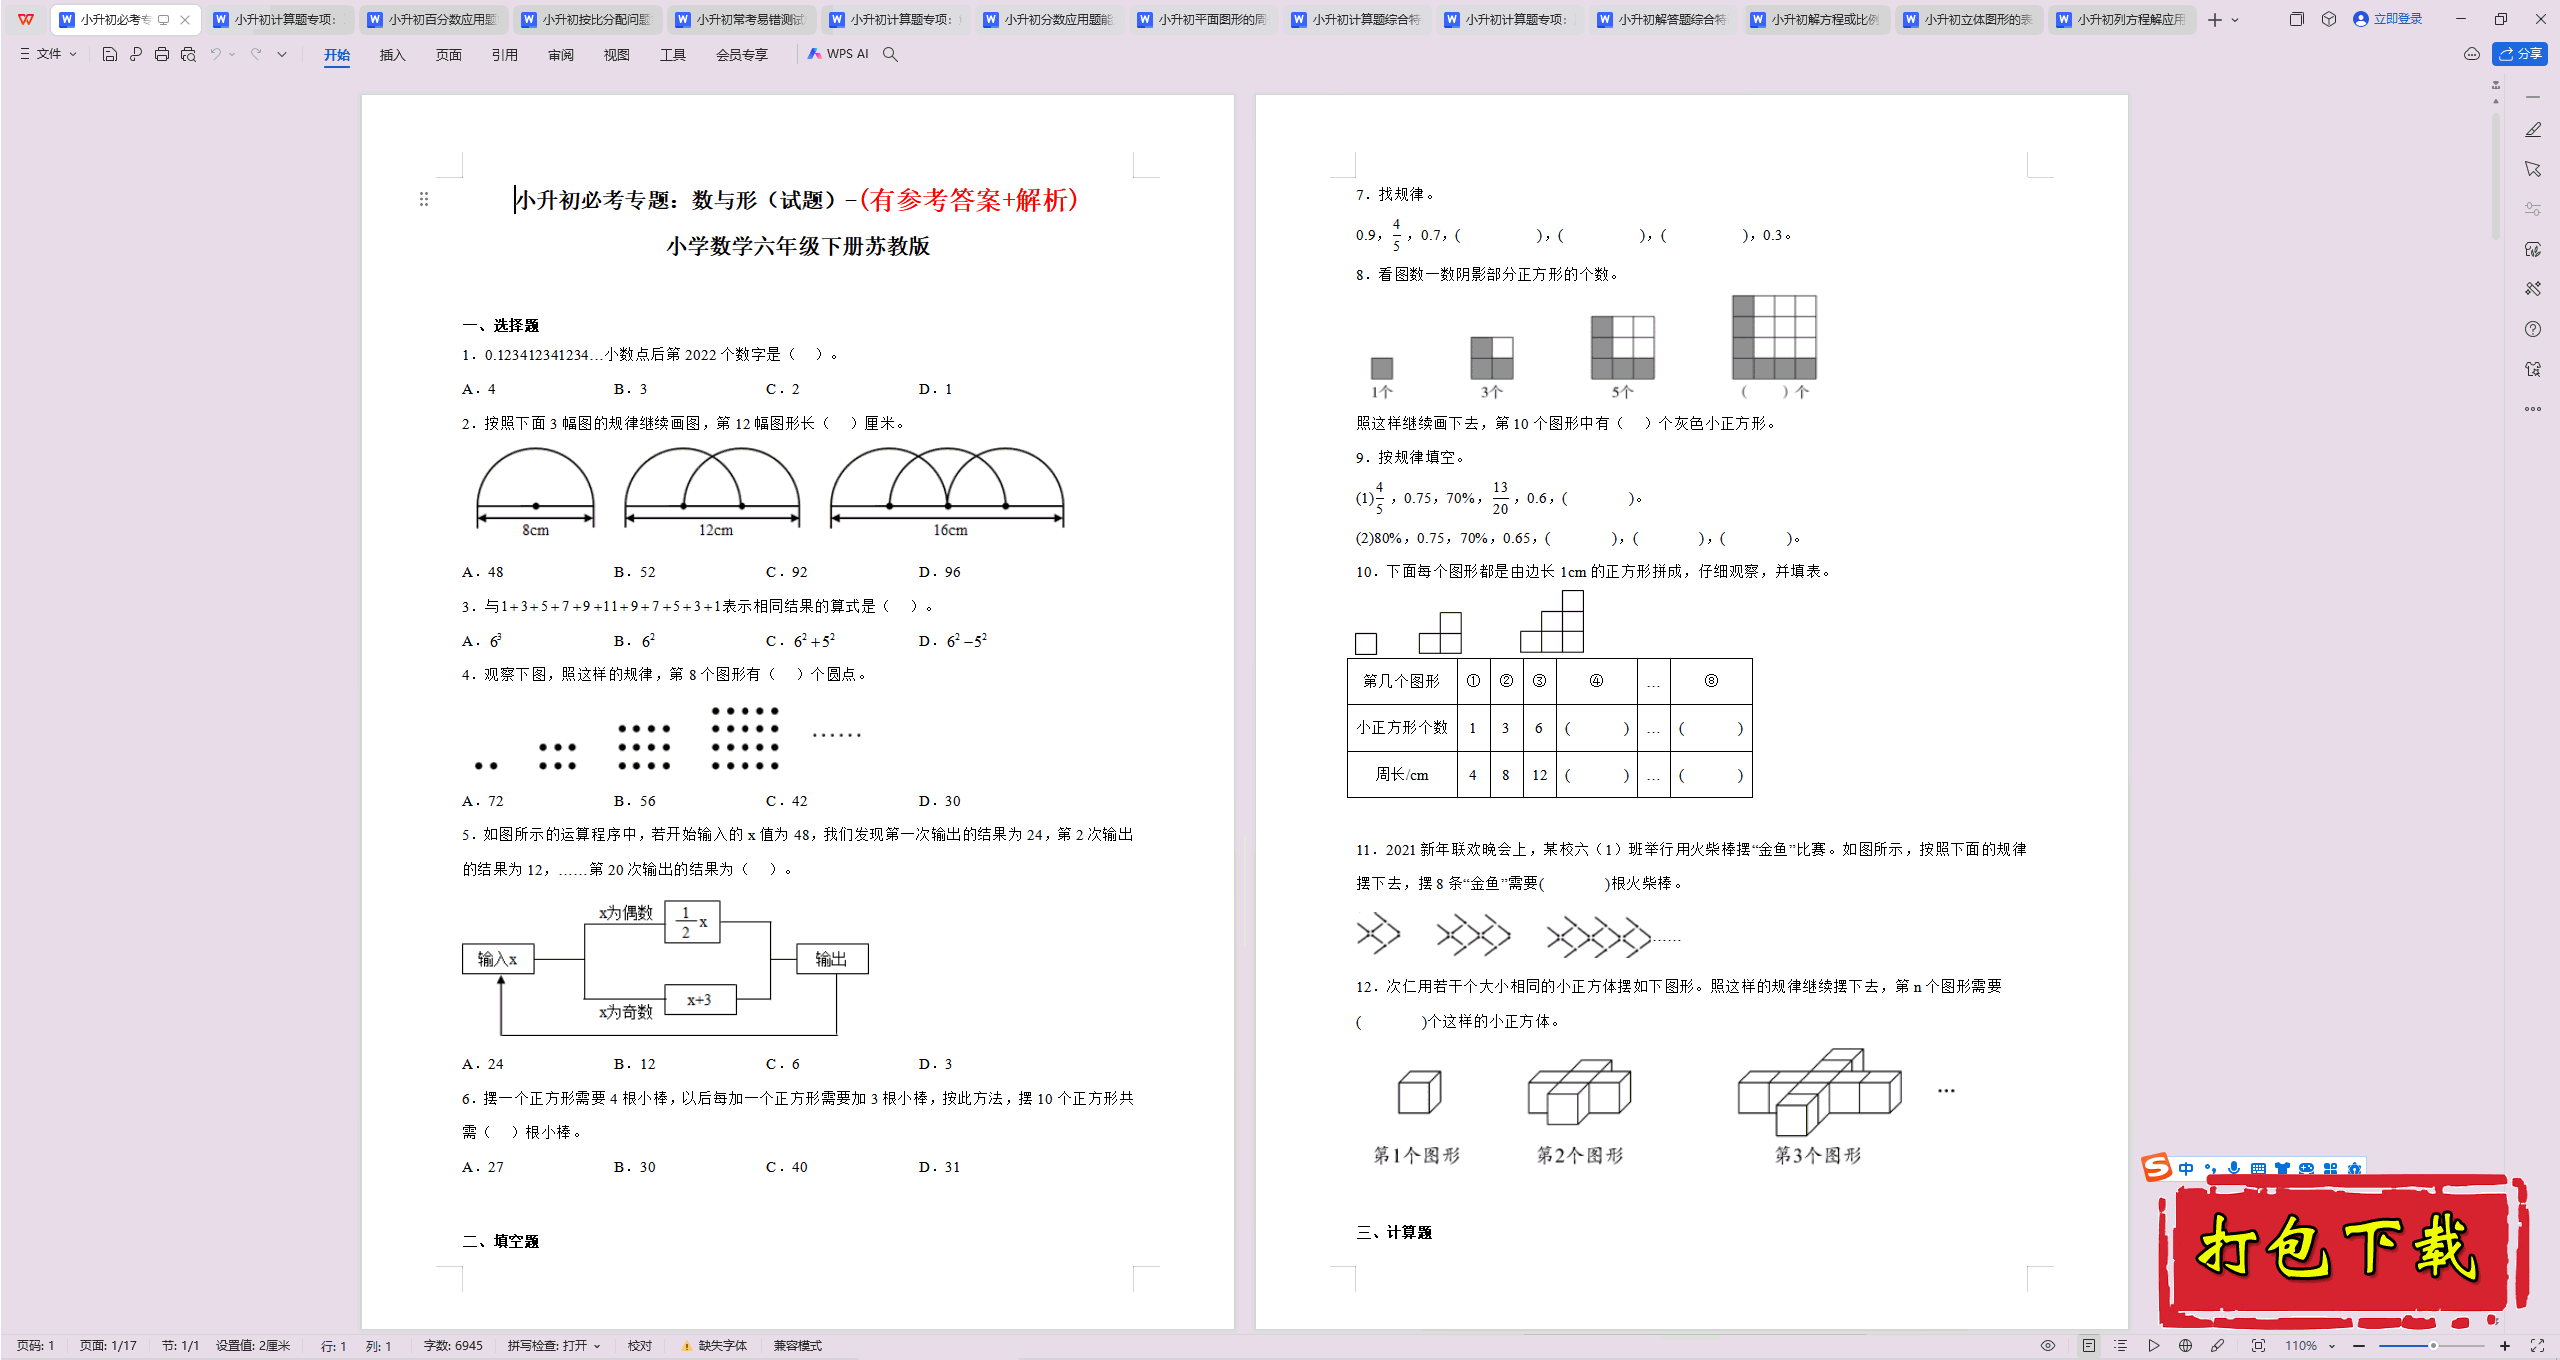2560x1360 pixels.
Task: Expand new tab dropdown chevron
Action: click(x=2235, y=19)
